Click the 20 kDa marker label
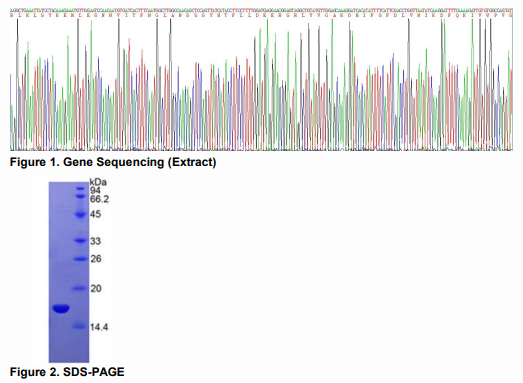 click(x=96, y=288)
